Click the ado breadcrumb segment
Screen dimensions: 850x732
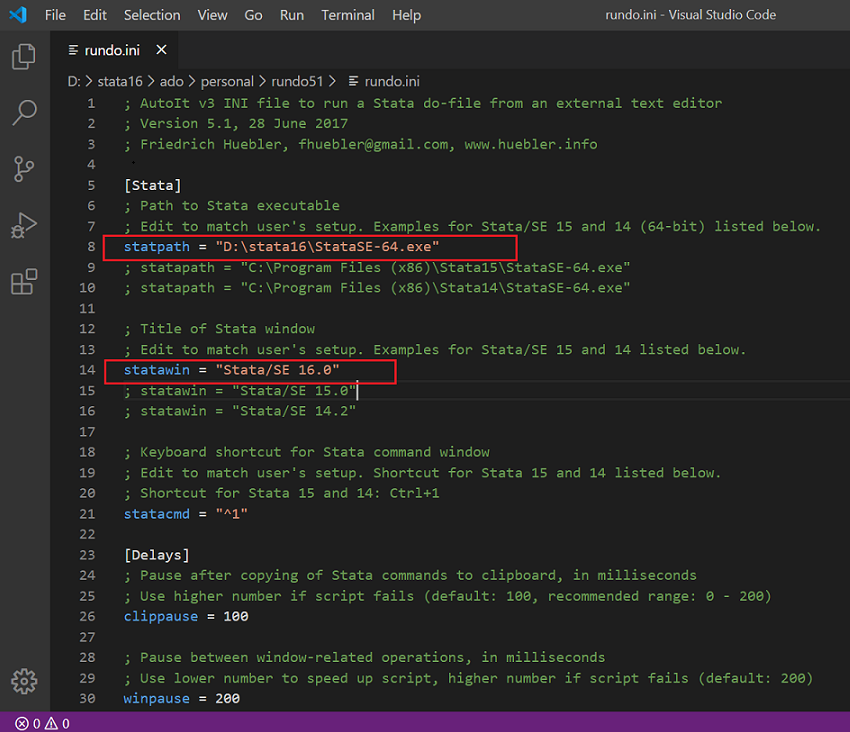tap(171, 81)
